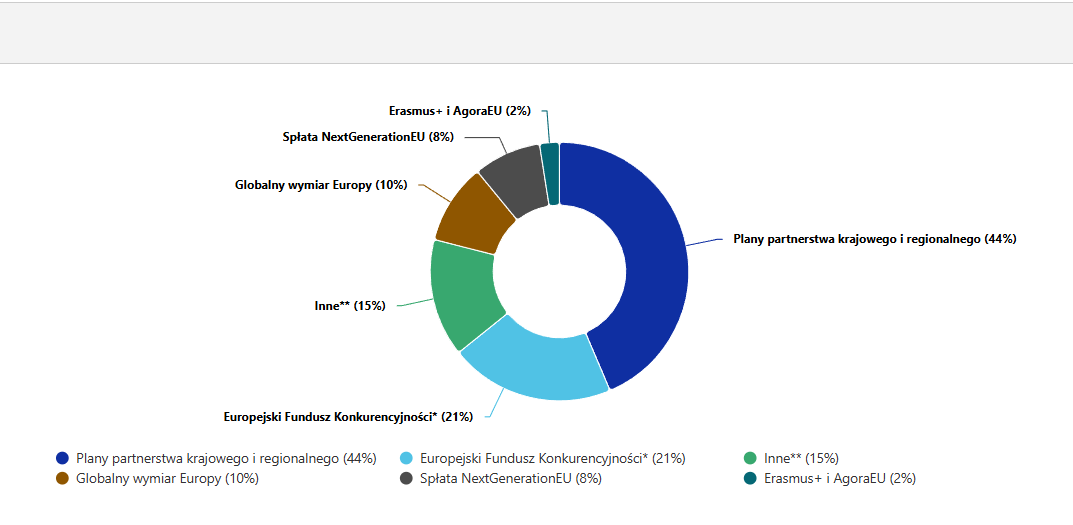Toggle Europejski Fundusz Konkurencyjności legend text entry
The width and height of the screenshot is (1073, 525).
tap(552, 458)
